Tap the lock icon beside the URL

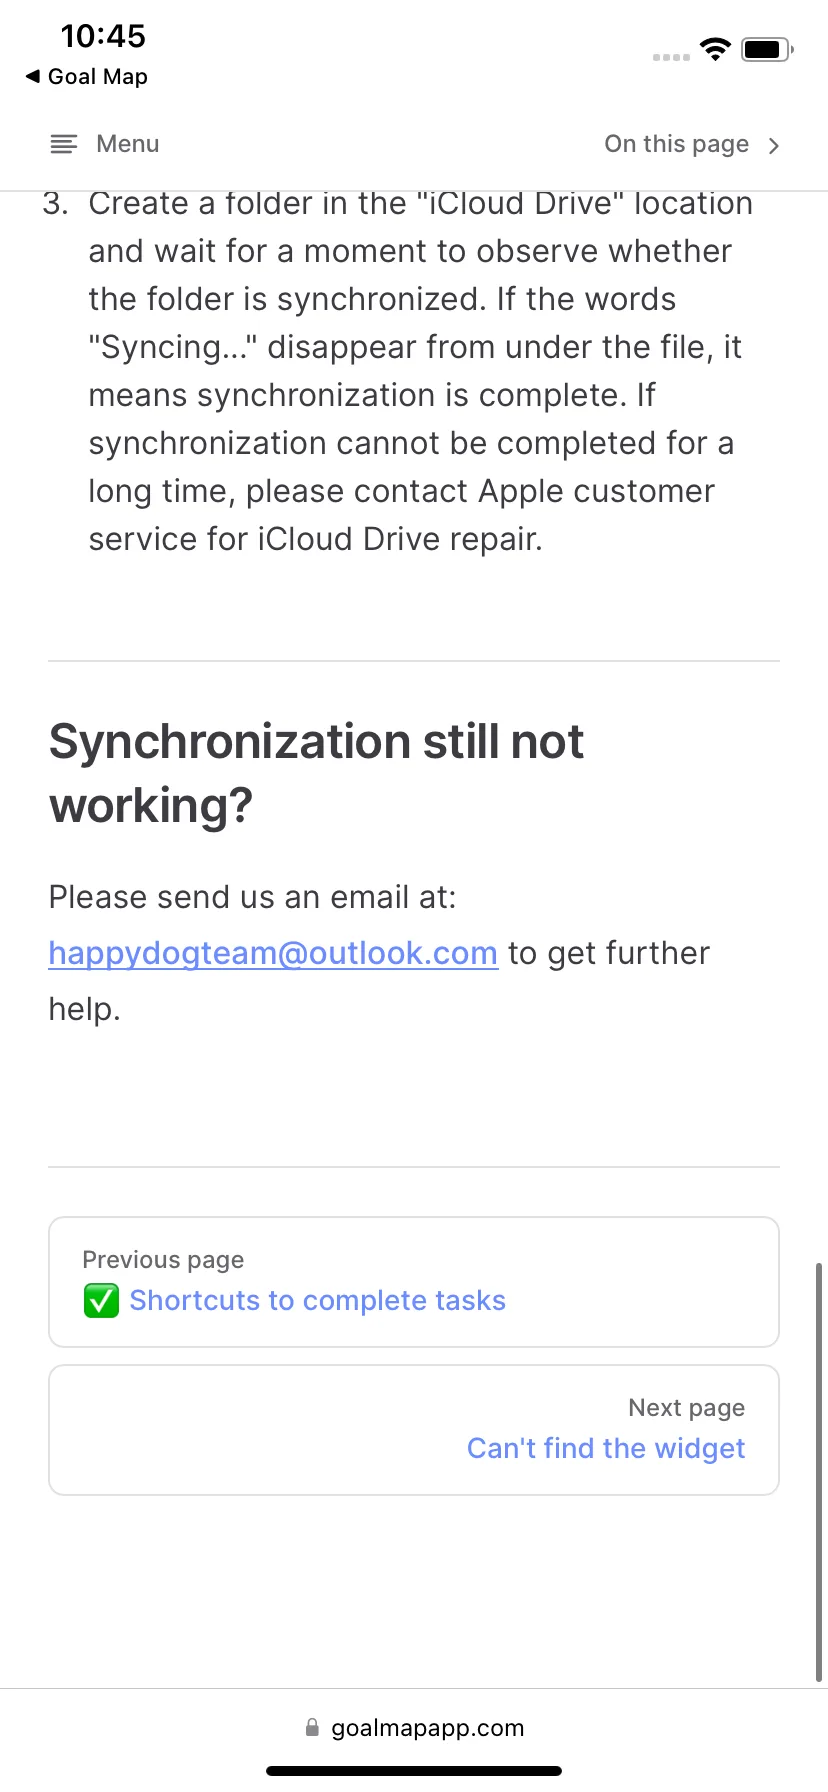click(312, 1727)
